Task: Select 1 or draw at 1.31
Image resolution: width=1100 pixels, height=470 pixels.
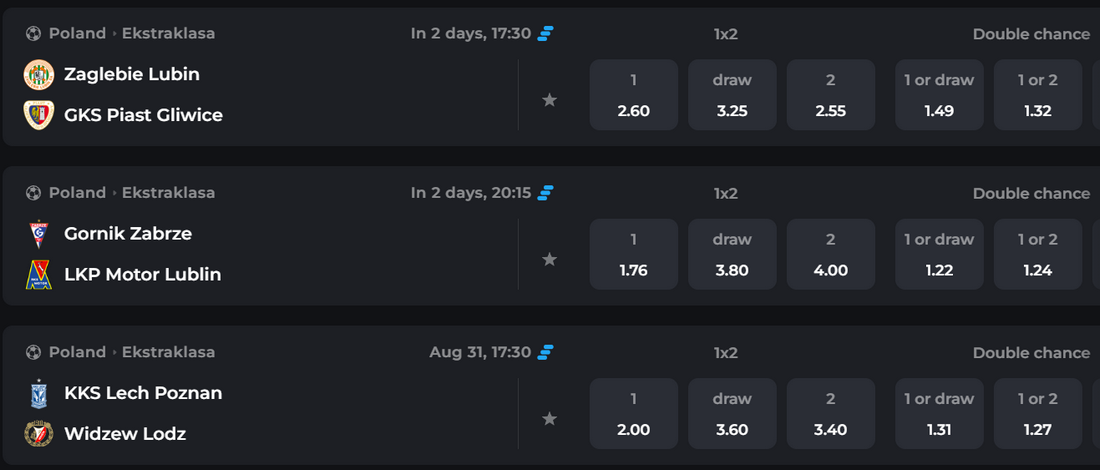Action: [x=939, y=413]
